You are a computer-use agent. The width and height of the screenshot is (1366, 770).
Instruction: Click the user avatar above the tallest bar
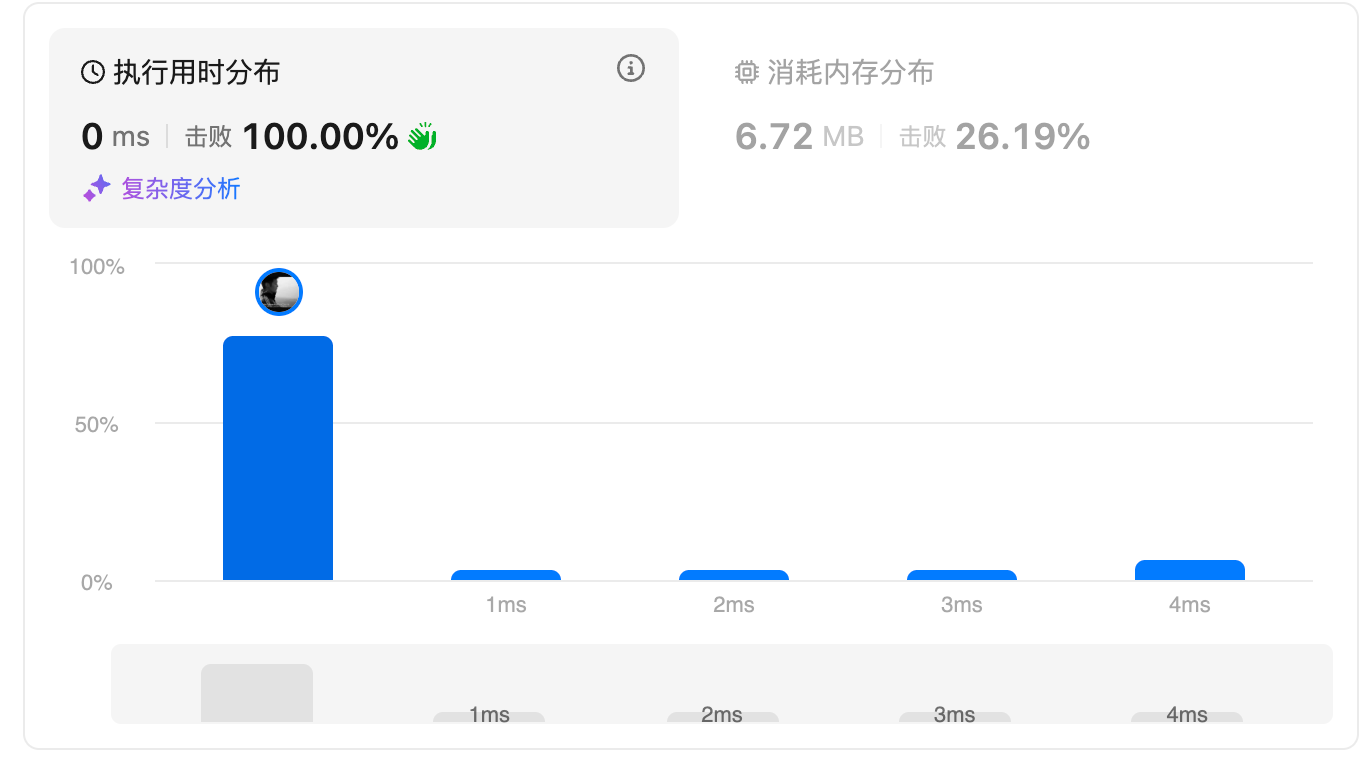click(x=279, y=292)
